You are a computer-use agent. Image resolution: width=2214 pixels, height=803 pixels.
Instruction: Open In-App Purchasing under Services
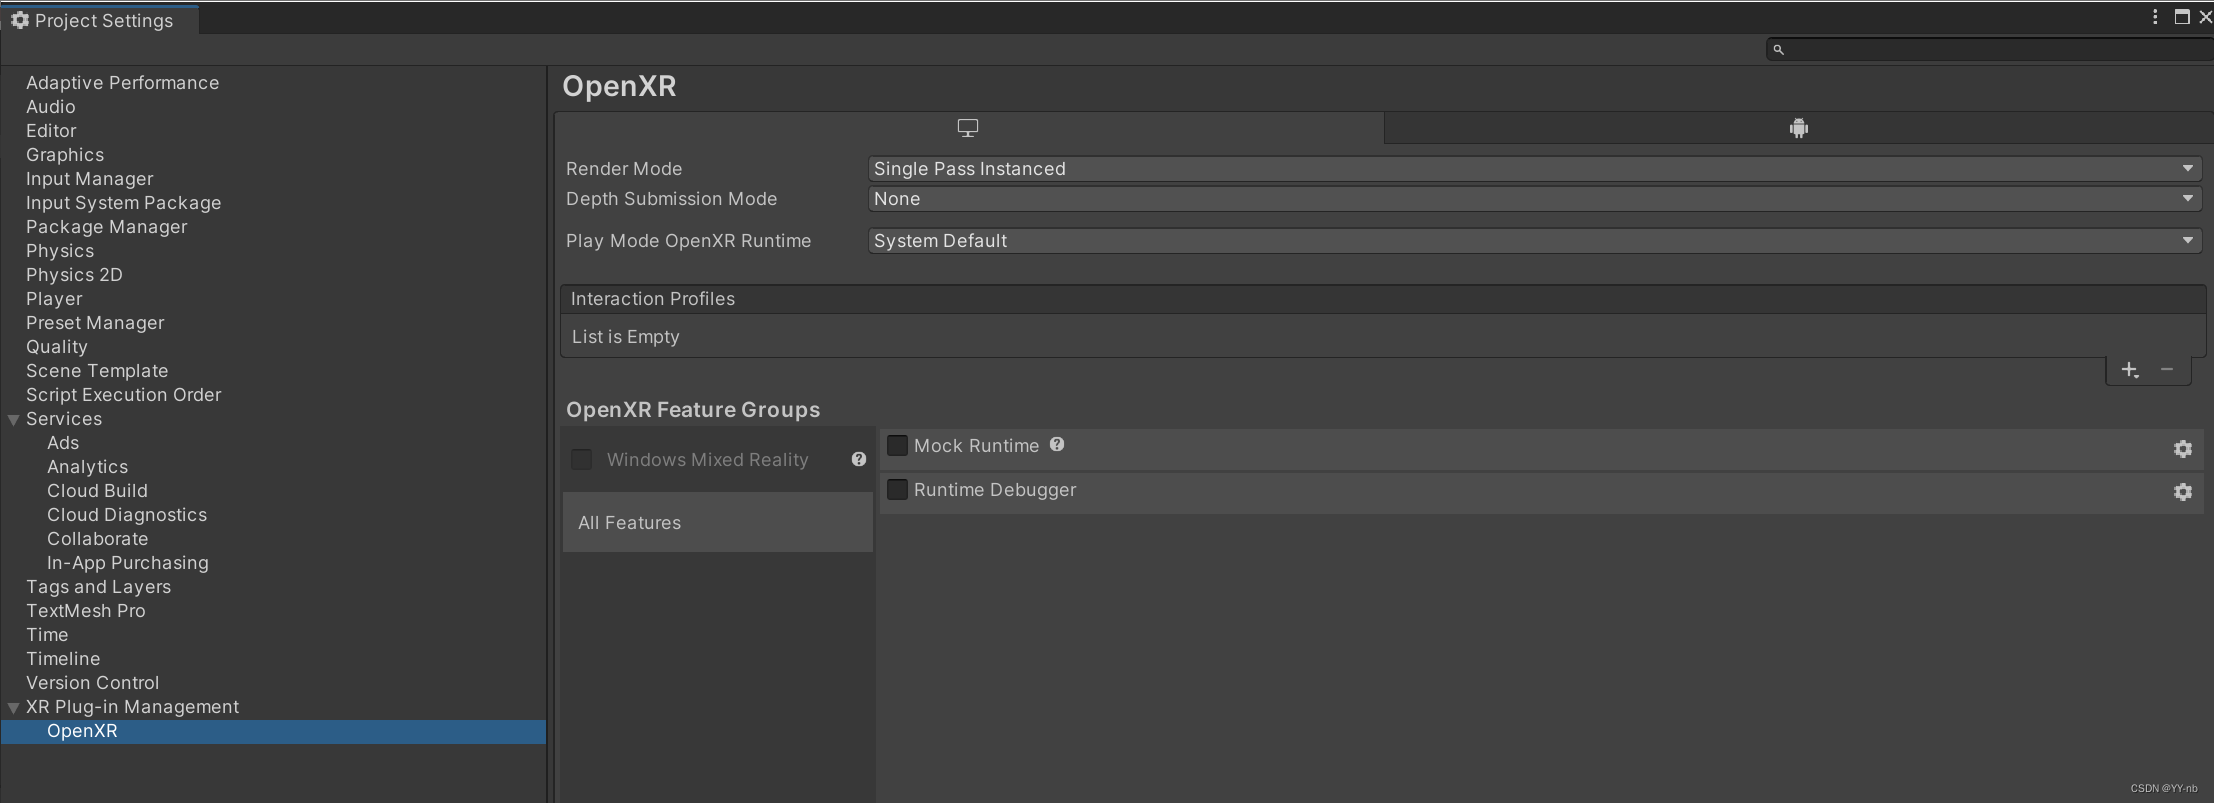(128, 563)
